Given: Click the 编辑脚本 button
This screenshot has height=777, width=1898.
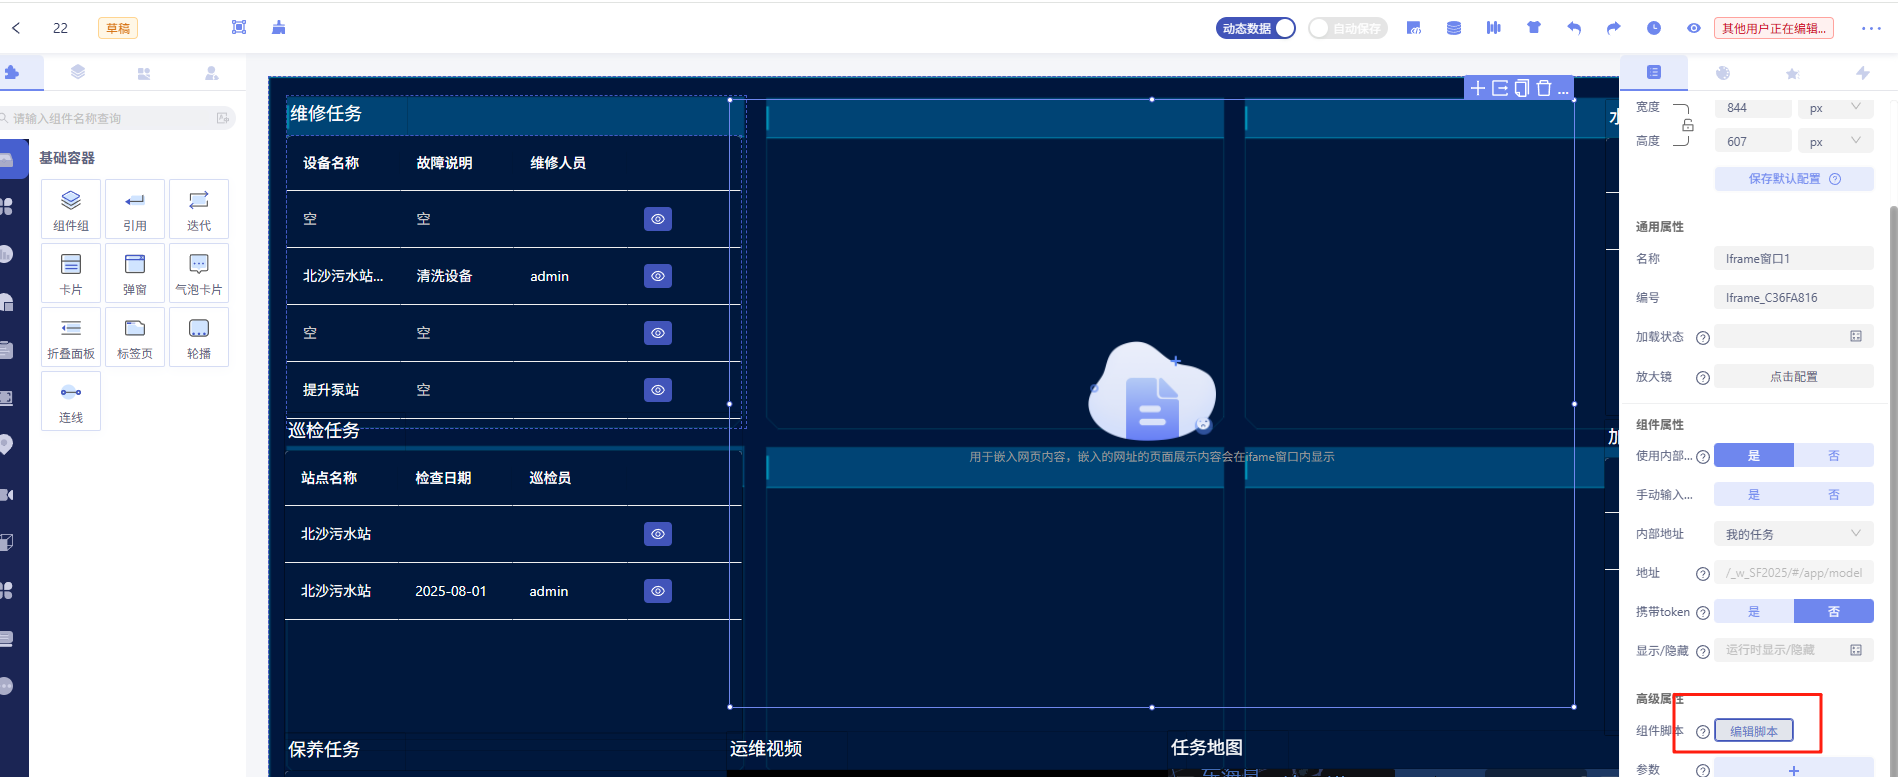Looking at the screenshot, I should click(1754, 731).
